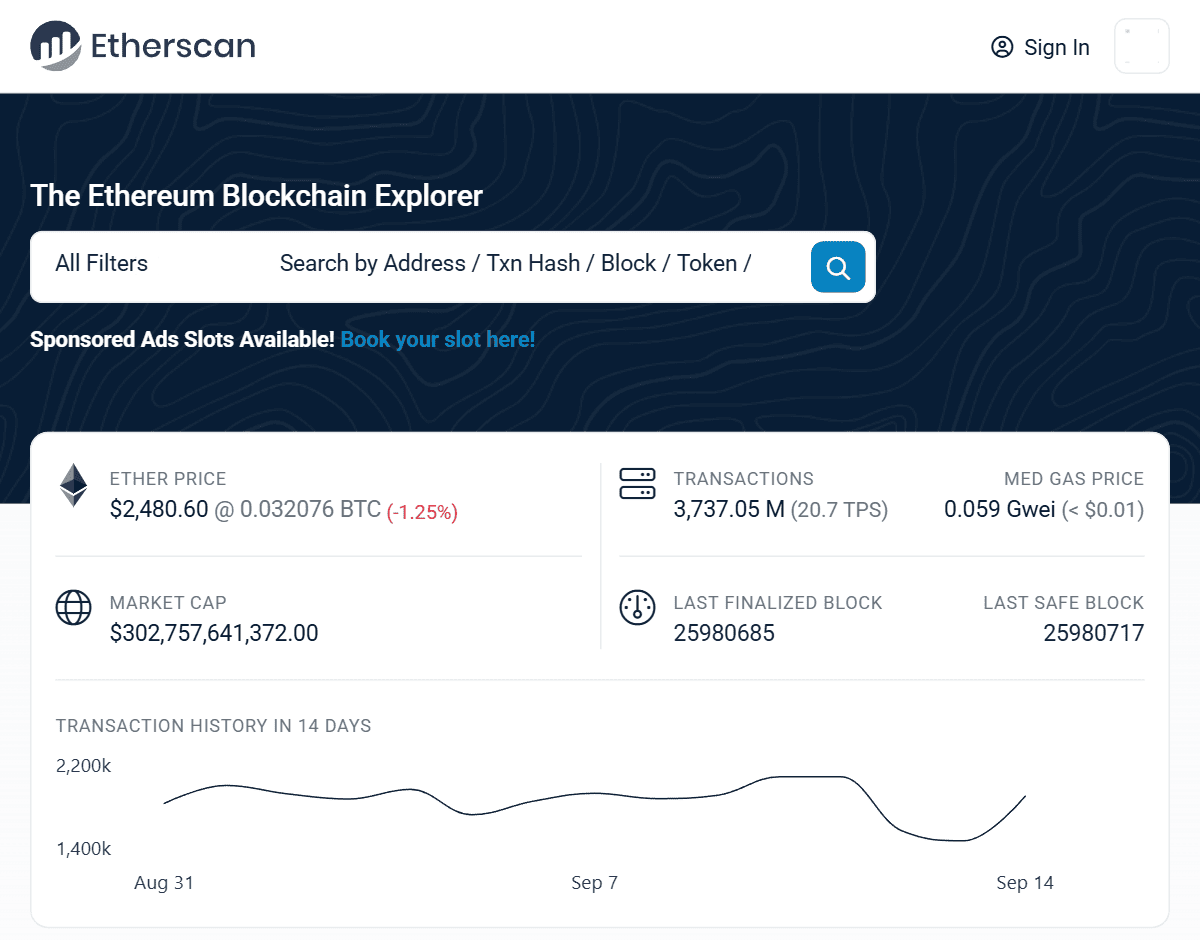Image resolution: width=1200 pixels, height=940 pixels.
Task: Click the $2,480.60 ether price value
Action: coord(159,510)
